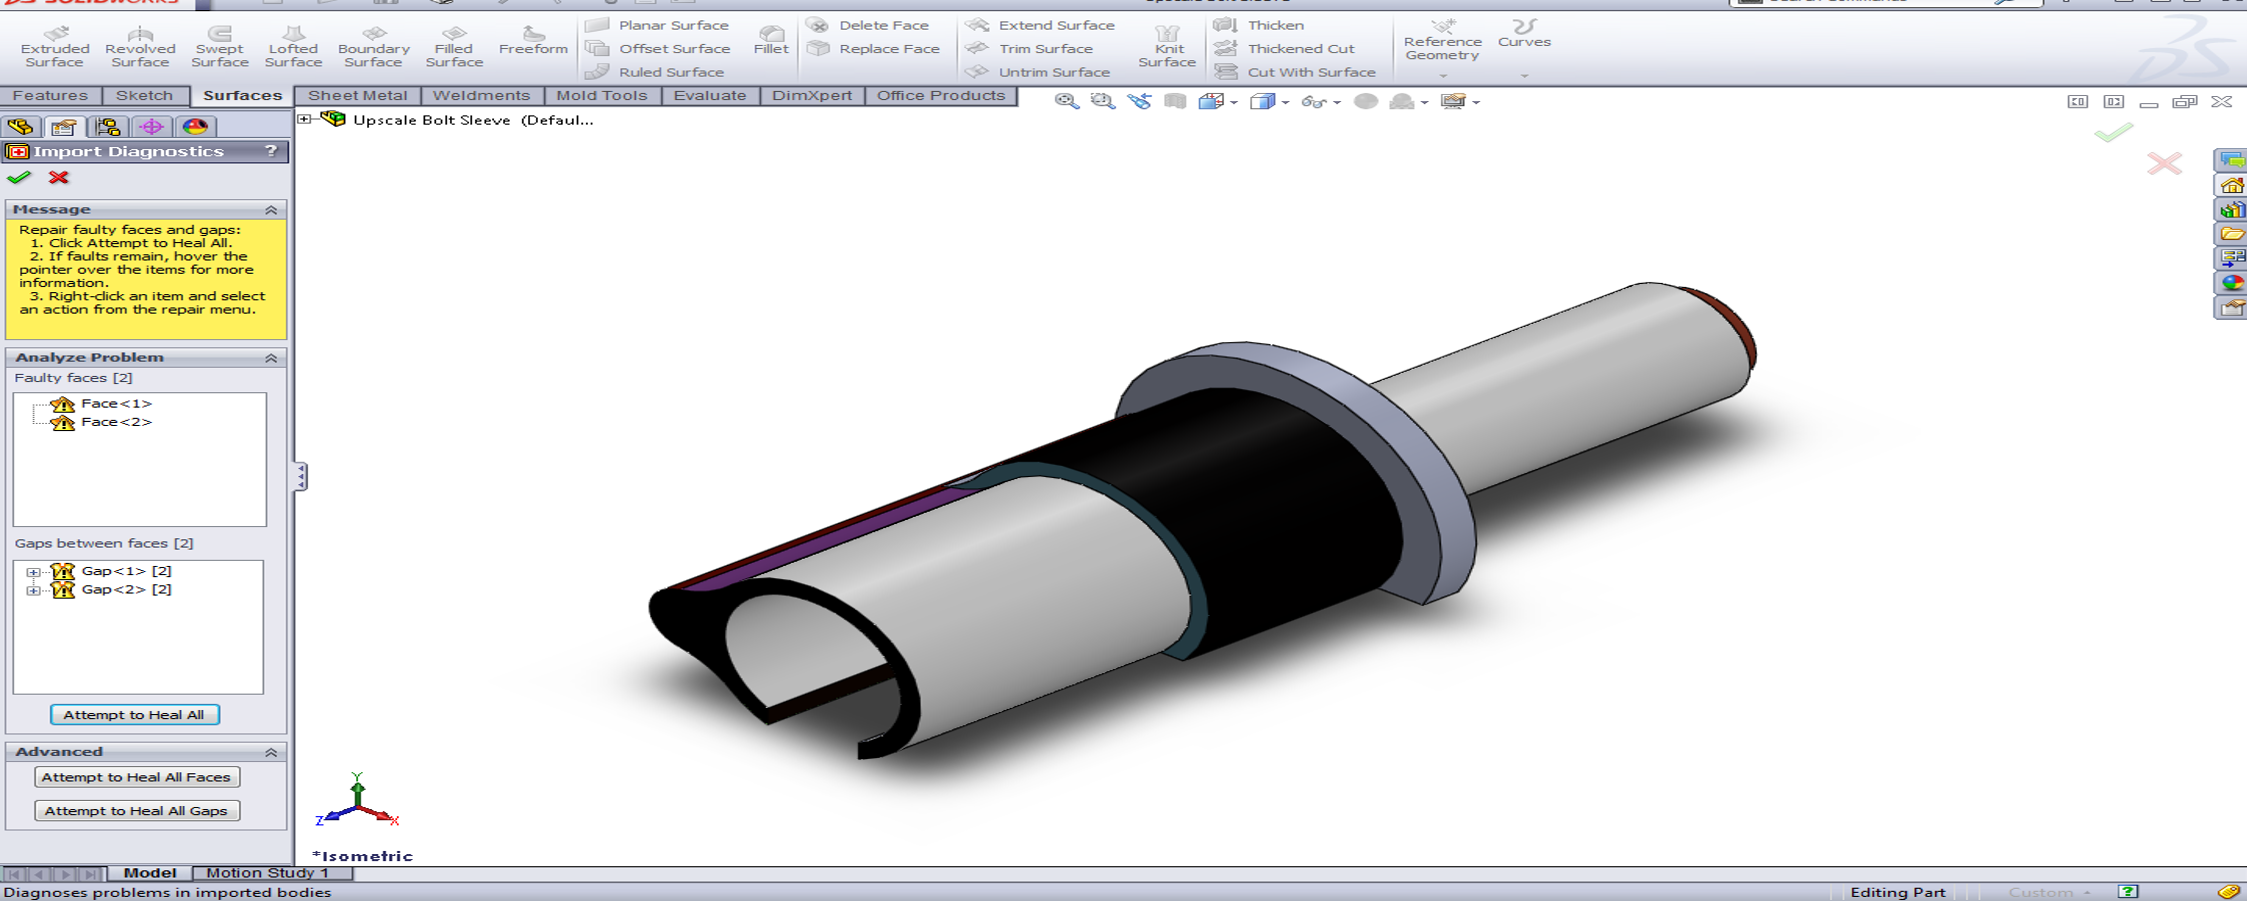Image resolution: width=2247 pixels, height=901 pixels.
Task: Switch to the Features tab
Action: (50, 96)
